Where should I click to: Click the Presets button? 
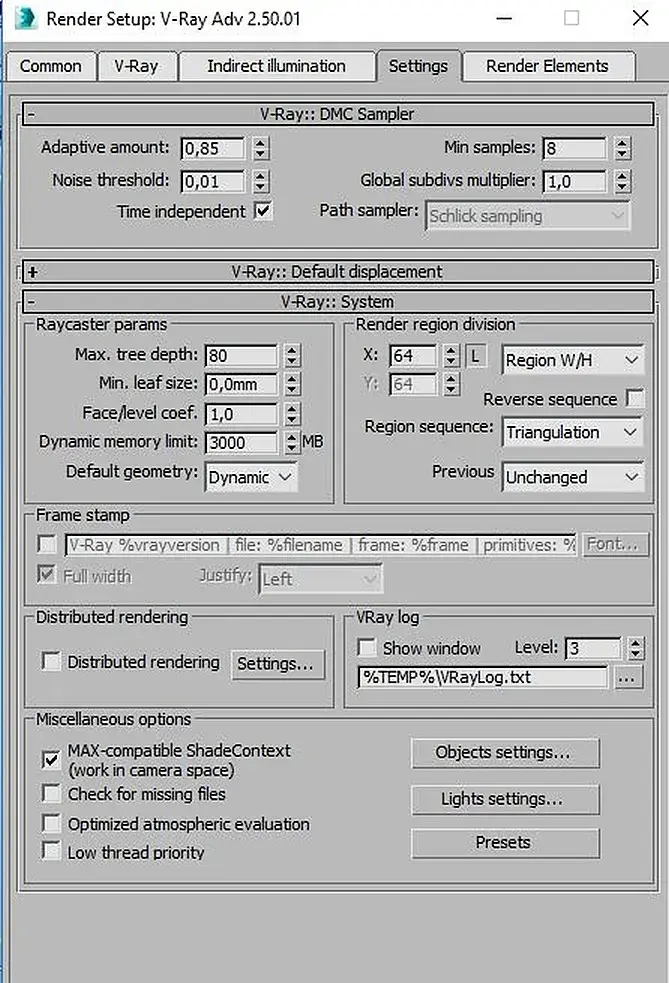point(504,842)
